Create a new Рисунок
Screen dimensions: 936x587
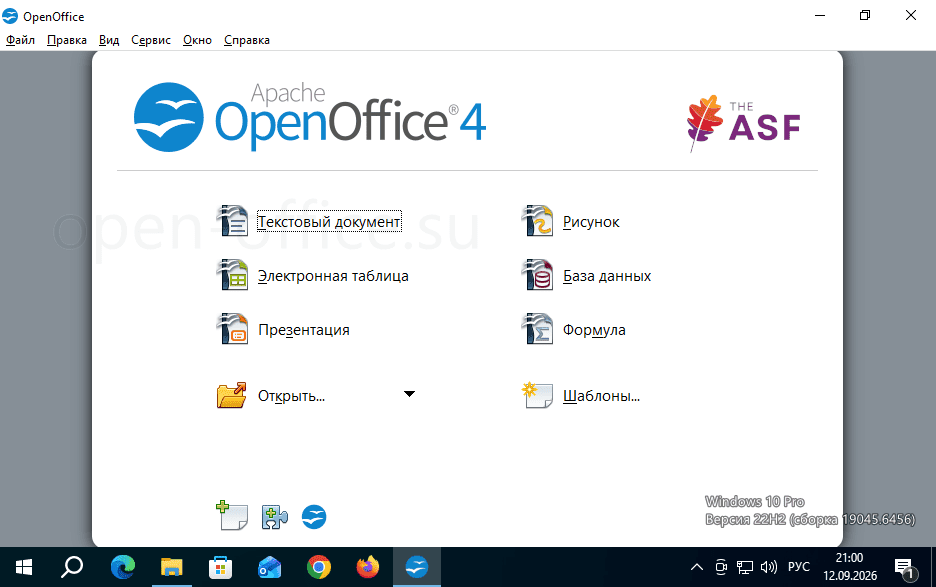pyautogui.click(x=591, y=222)
